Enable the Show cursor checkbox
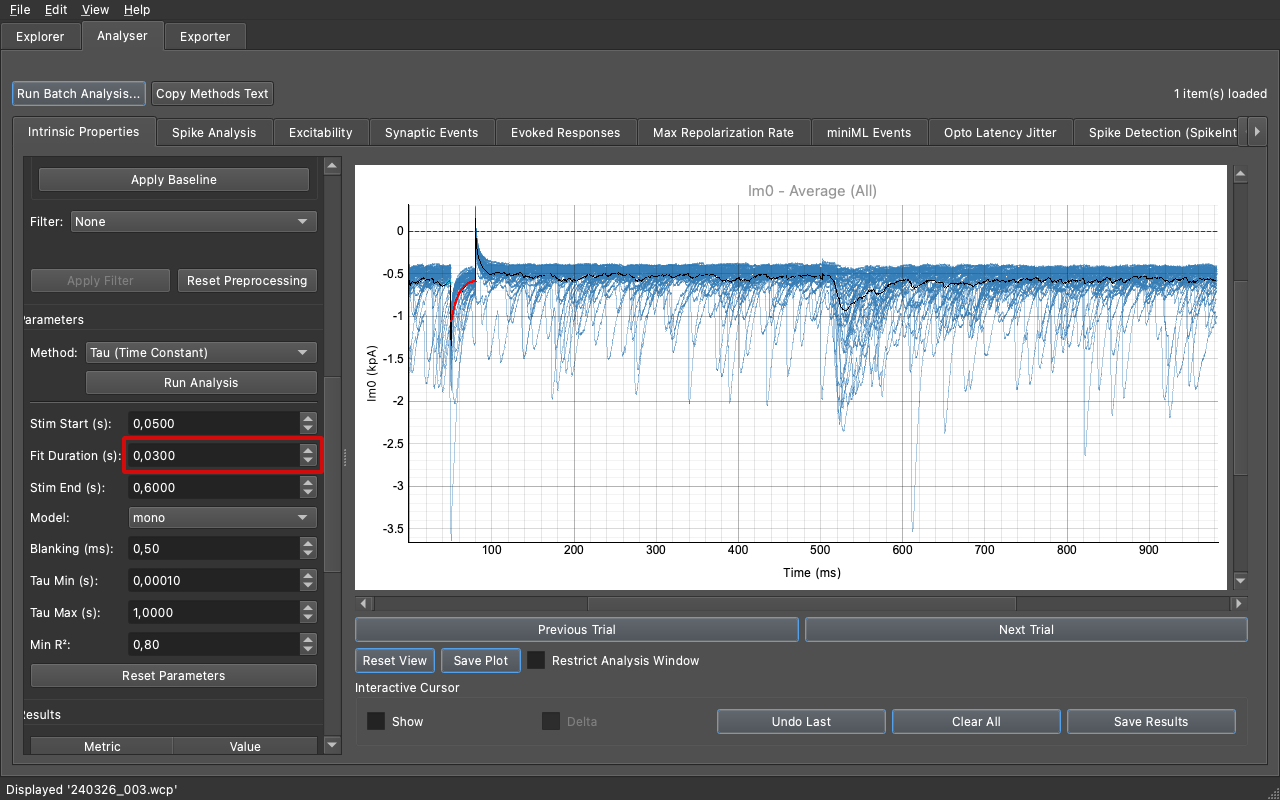Viewport: 1280px width, 800px height. [376, 722]
